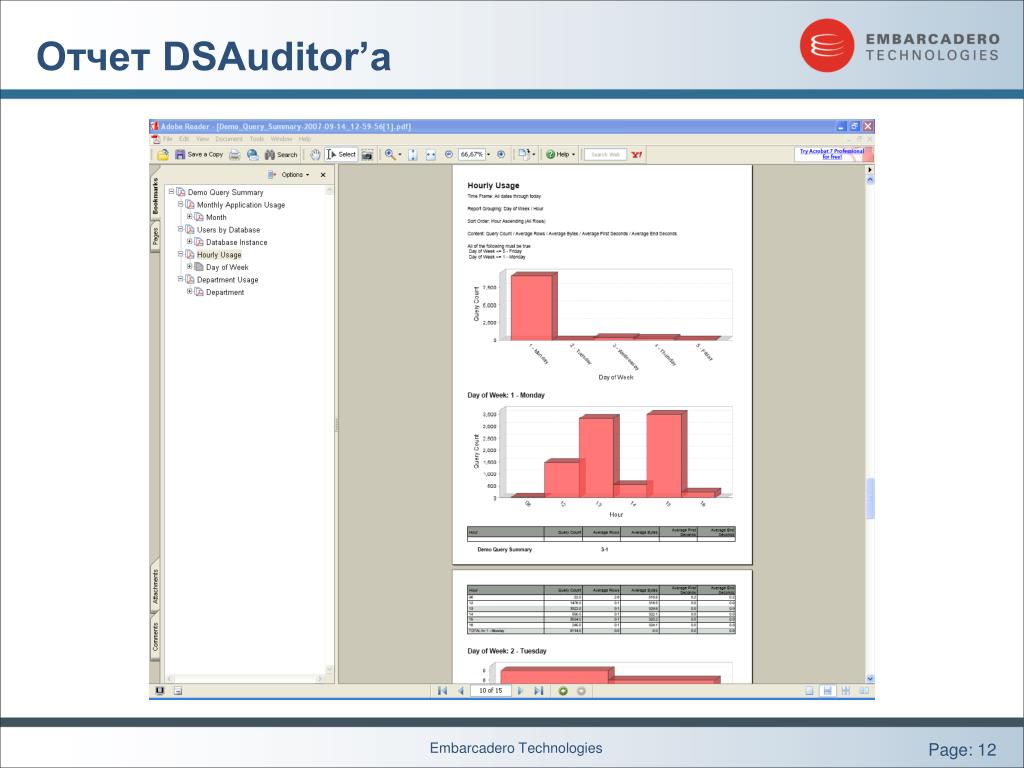Viewport: 1024px width, 768px height.
Task: Click the Open file folder icon
Action: [163, 155]
